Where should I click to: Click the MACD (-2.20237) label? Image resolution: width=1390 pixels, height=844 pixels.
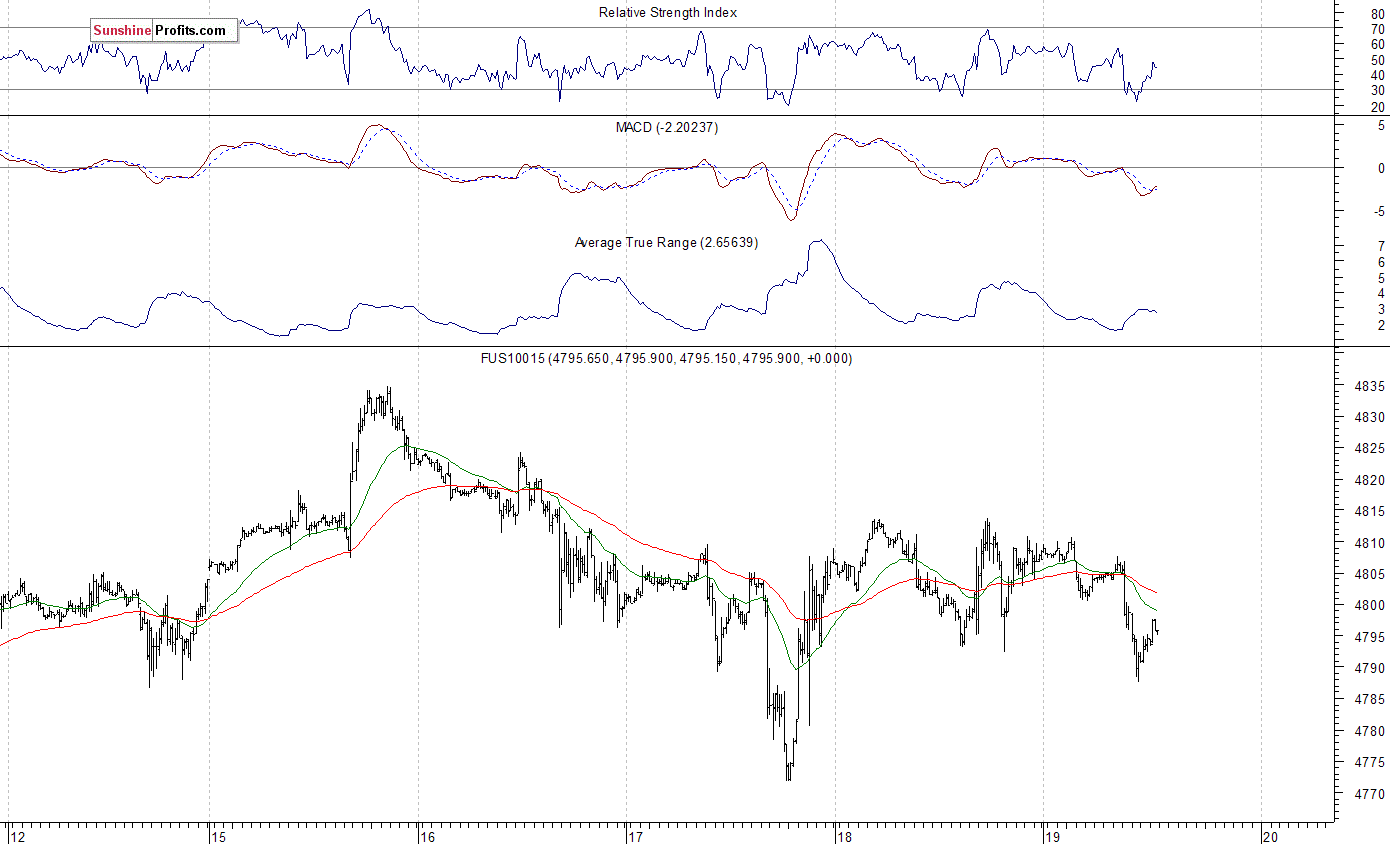[x=667, y=127]
